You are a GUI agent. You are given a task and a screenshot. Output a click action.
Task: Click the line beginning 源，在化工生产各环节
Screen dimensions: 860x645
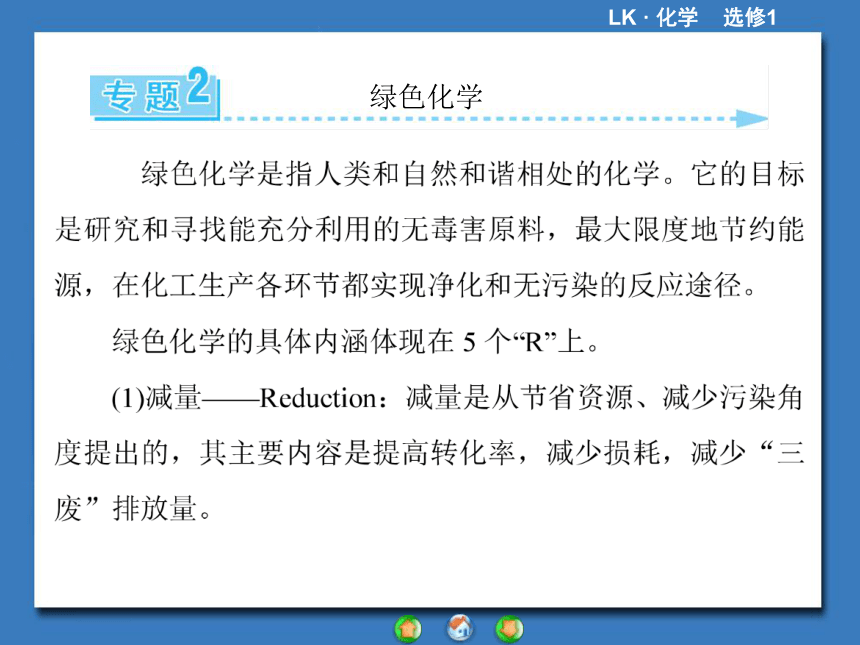click(x=406, y=285)
